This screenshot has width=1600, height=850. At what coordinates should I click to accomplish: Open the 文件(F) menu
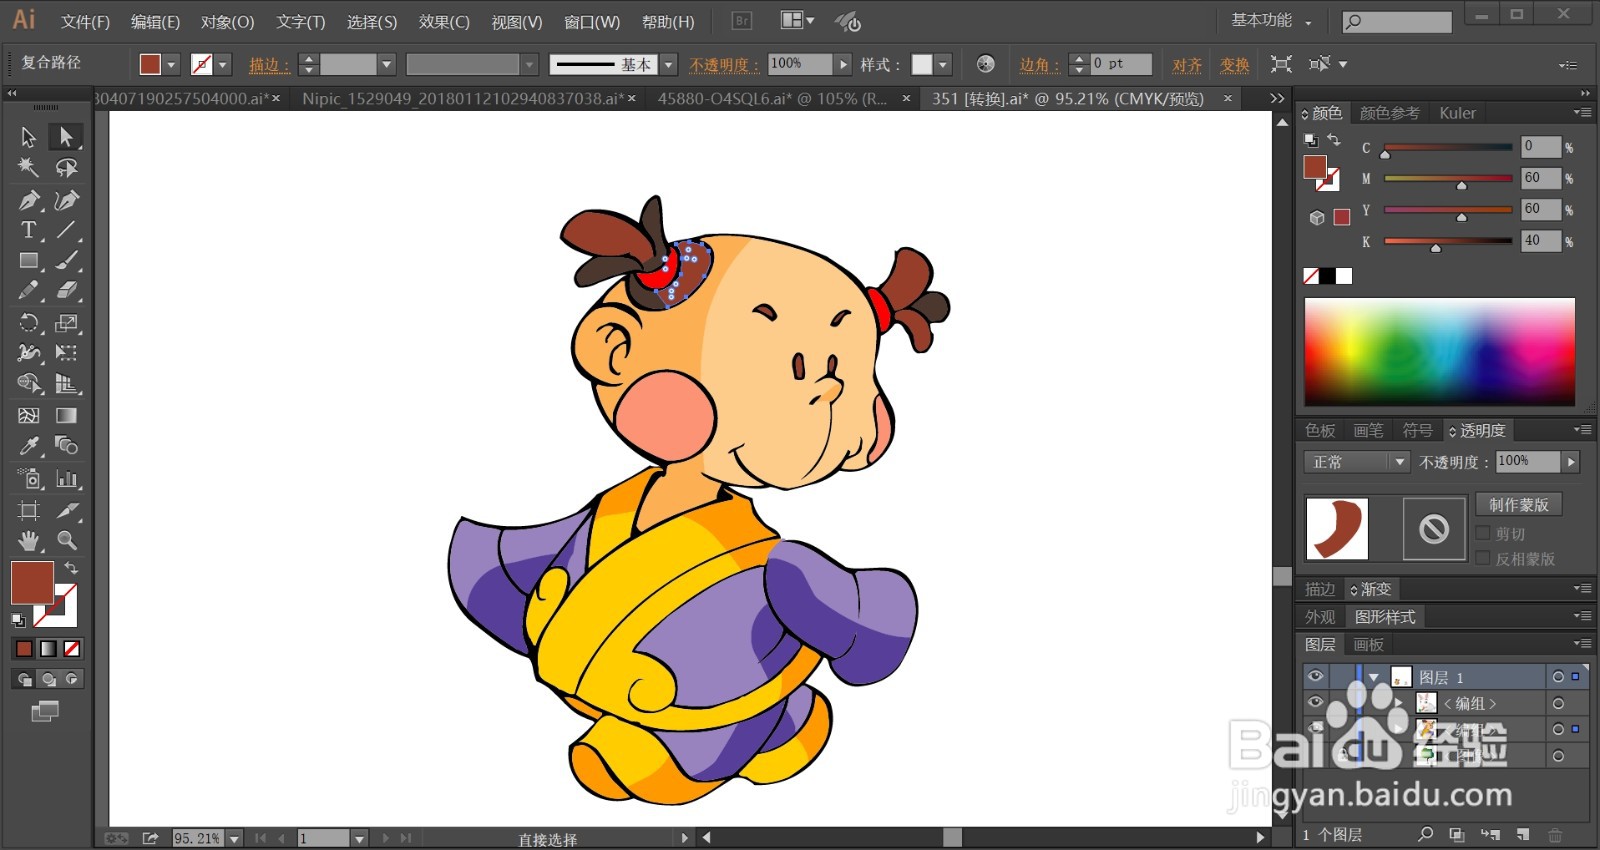(x=85, y=22)
